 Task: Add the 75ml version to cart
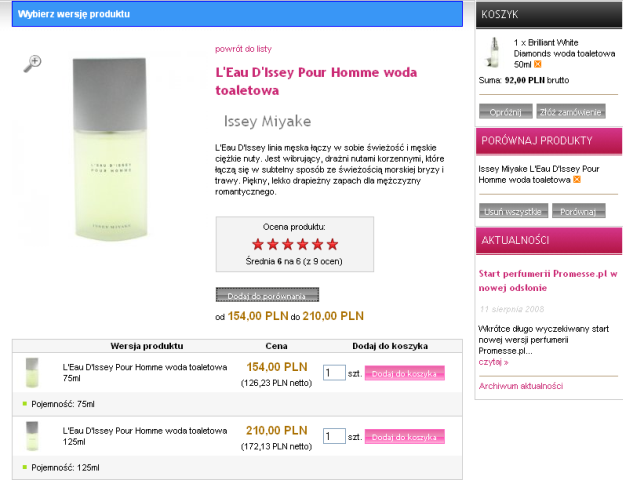pyautogui.click(x=405, y=373)
